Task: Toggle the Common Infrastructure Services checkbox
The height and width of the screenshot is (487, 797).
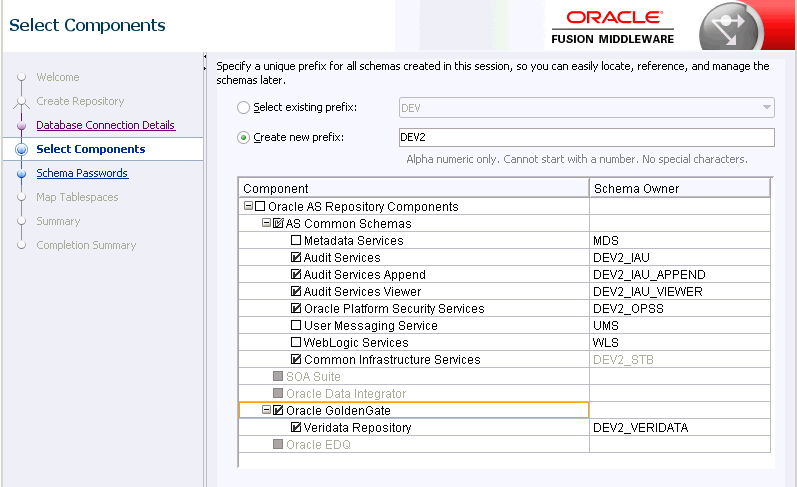Action: 296,359
